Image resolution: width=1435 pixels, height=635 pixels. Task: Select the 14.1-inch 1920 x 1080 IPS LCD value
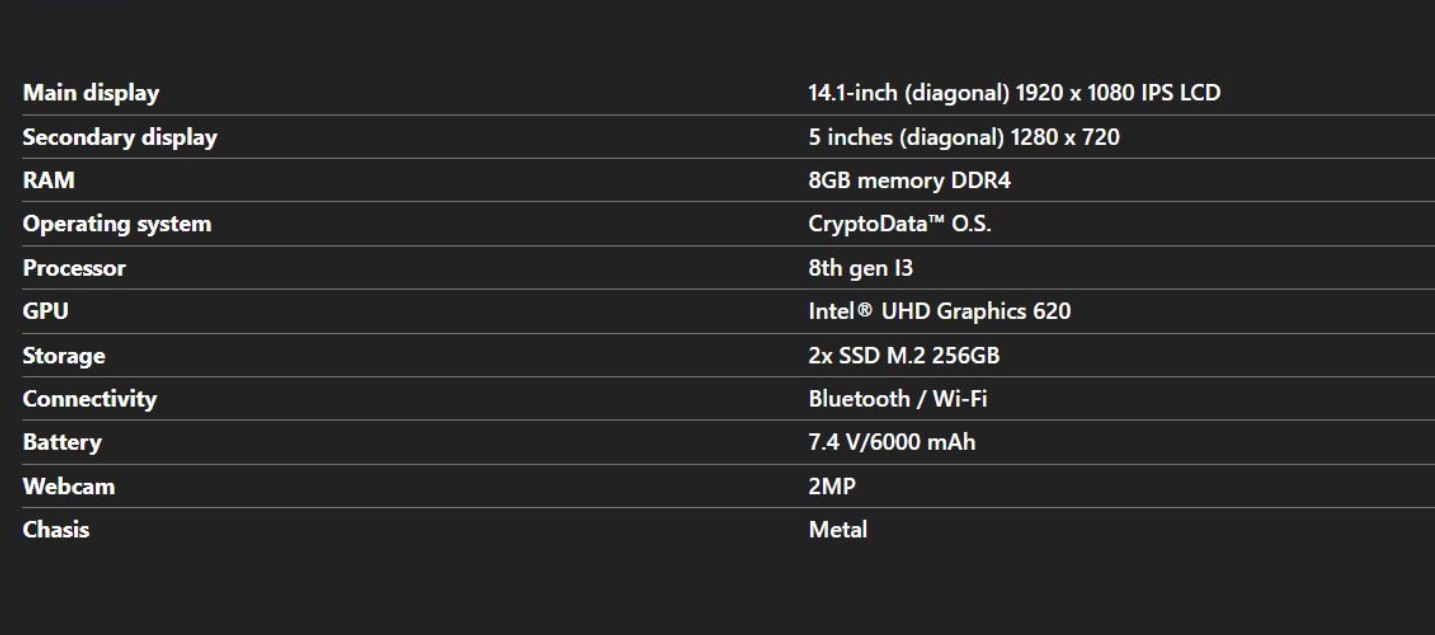pyautogui.click(x=1014, y=93)
